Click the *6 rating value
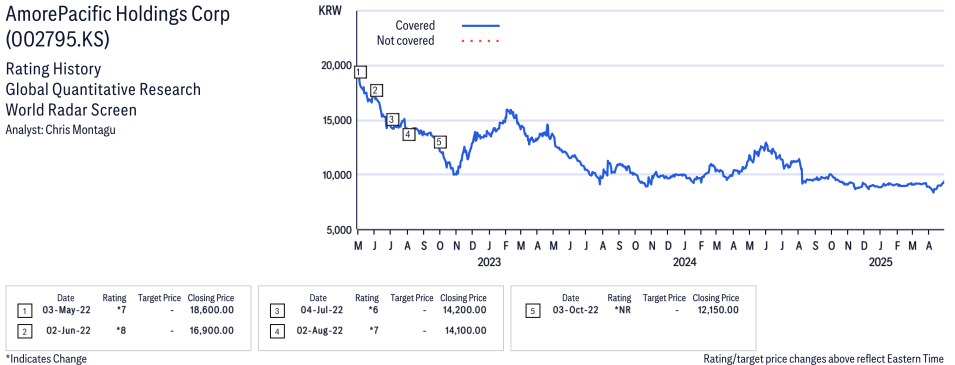The height and width of the screenshot is (365, 955). coord(373,310)
